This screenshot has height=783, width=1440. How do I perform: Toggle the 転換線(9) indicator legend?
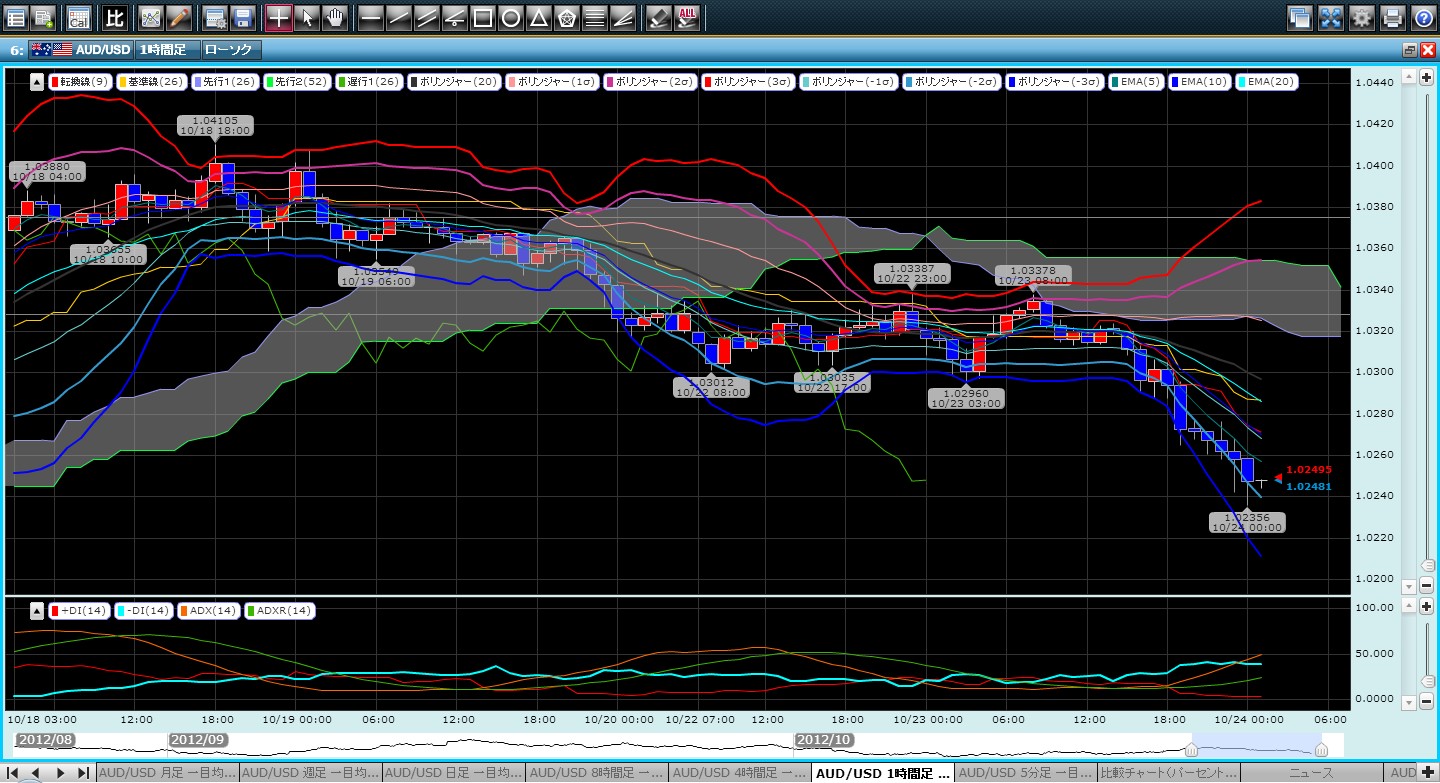pyautogui.click(x=80, y=82)
